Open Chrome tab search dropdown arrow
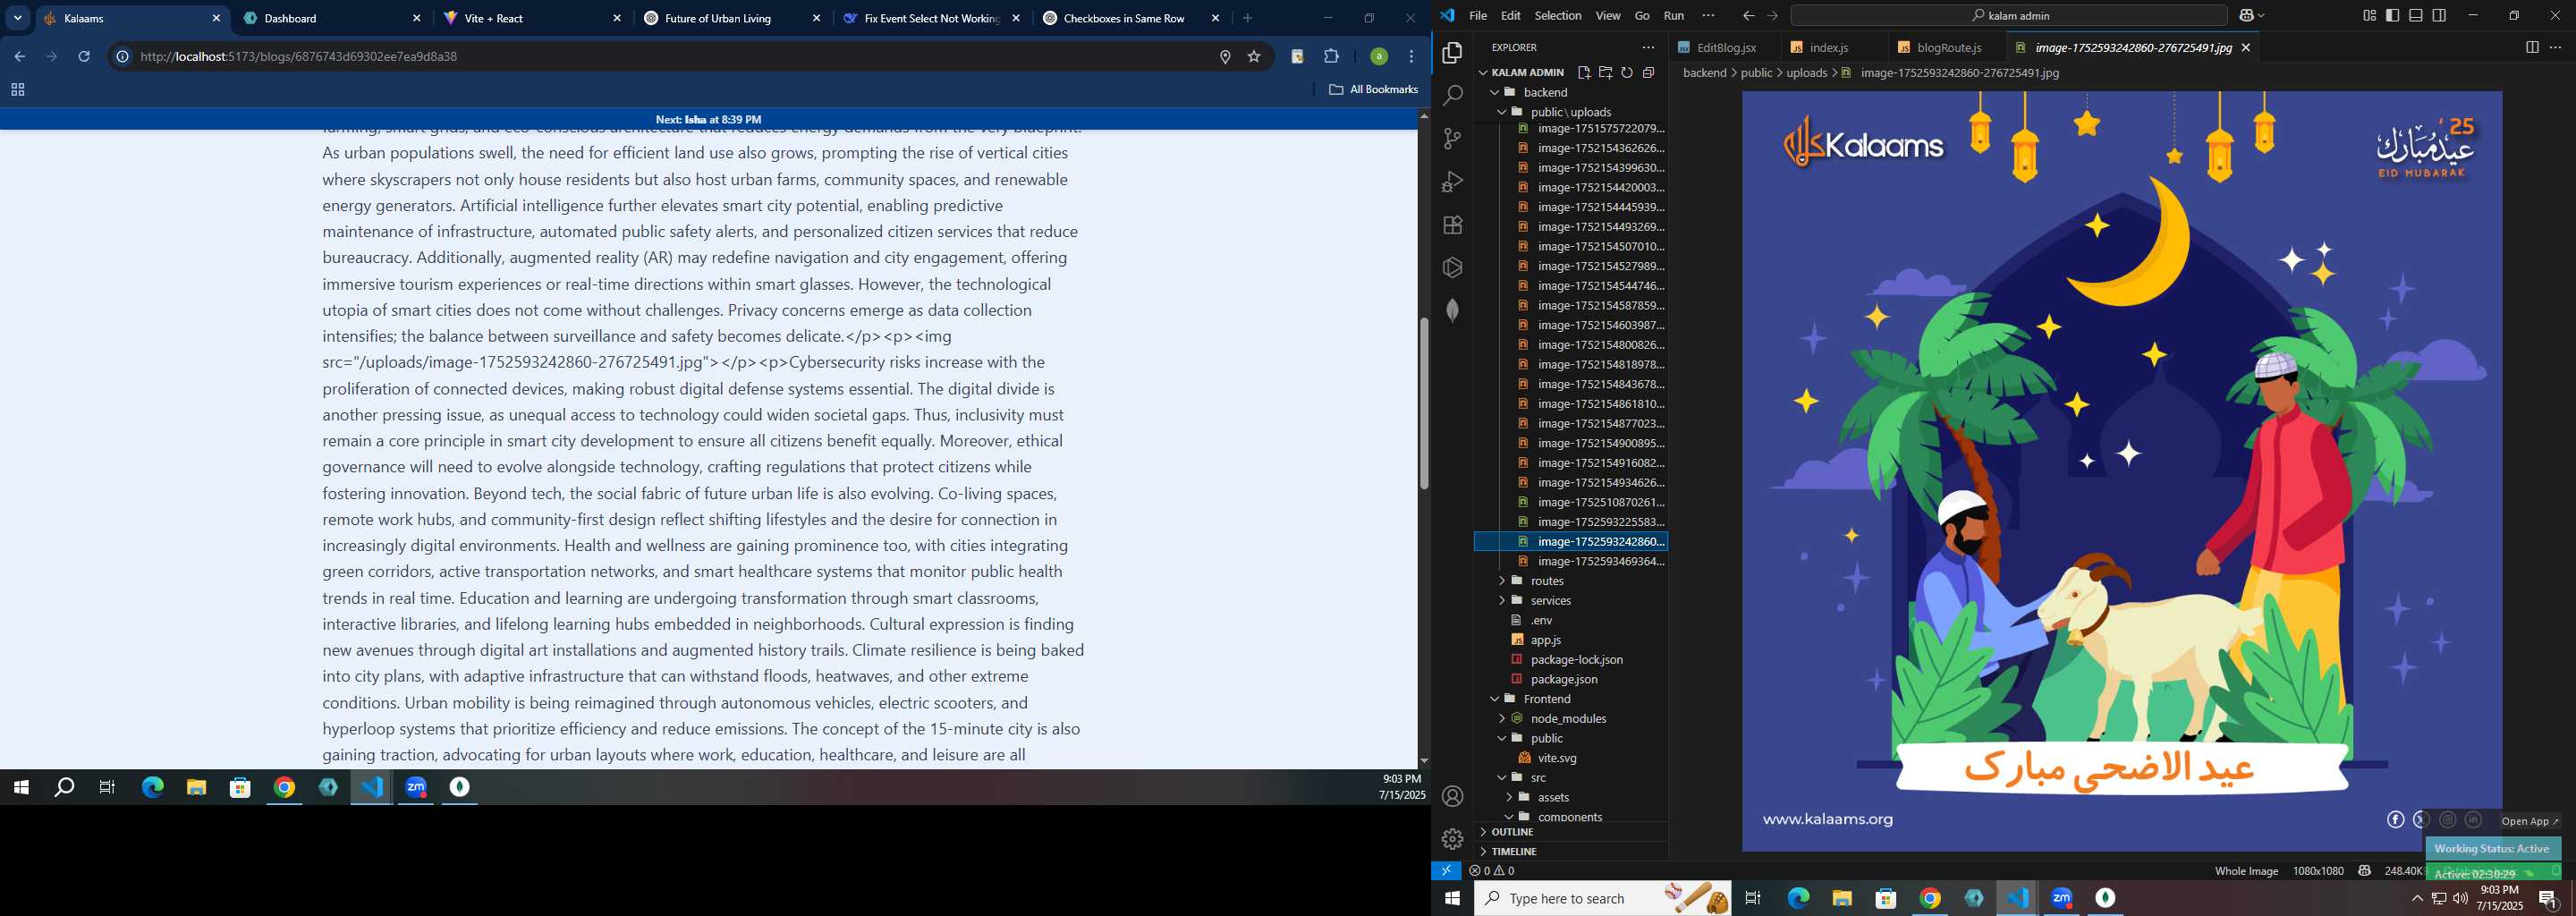 tap(18, 18)
